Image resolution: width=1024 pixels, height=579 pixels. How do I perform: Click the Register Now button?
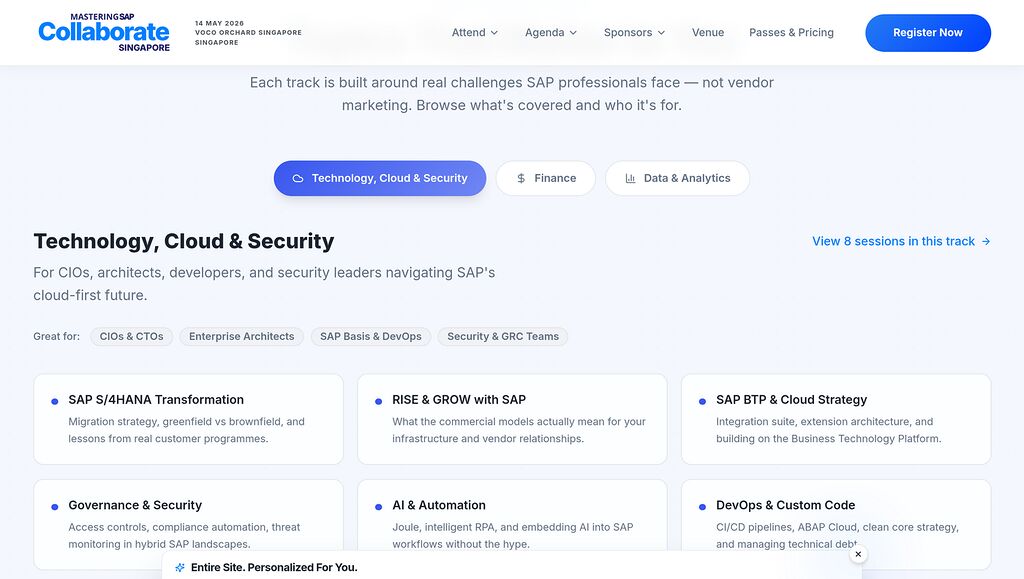(x=928, y=33)
